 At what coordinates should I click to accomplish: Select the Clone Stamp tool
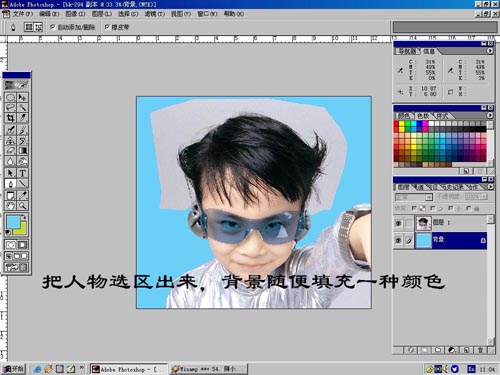tap(10, 140)
